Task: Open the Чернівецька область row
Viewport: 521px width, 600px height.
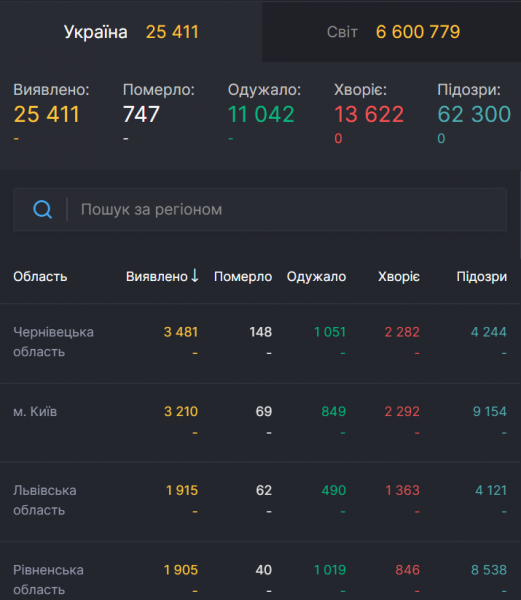Action: 260,343
